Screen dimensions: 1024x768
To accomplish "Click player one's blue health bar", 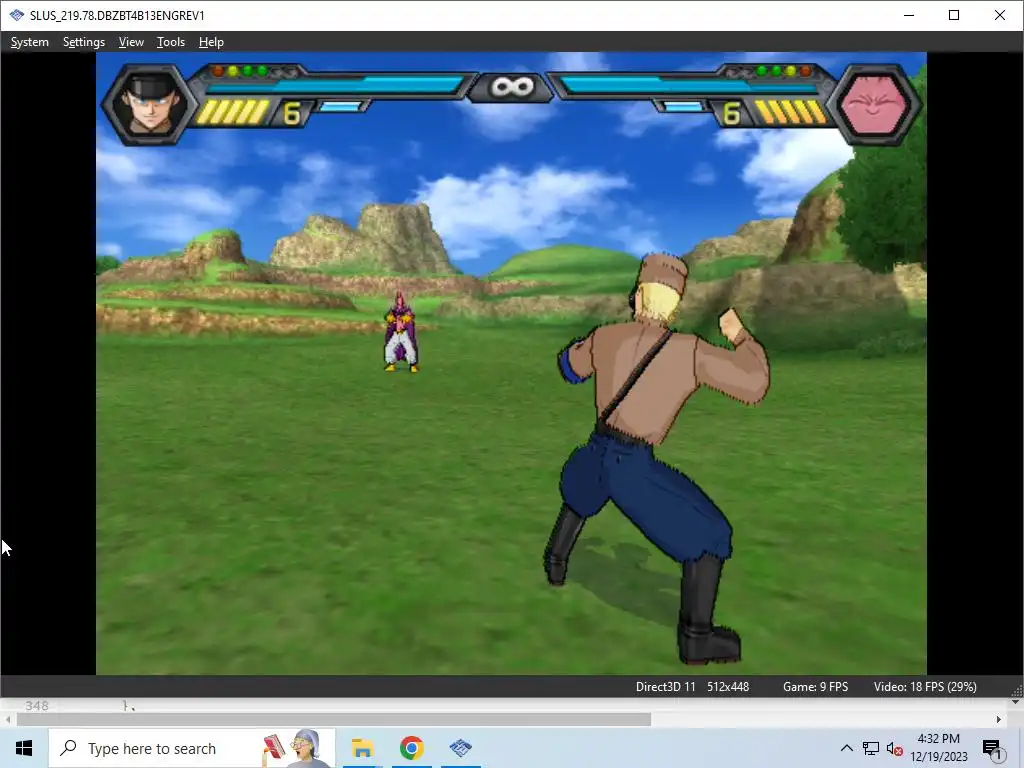I will tap(335, 85).
